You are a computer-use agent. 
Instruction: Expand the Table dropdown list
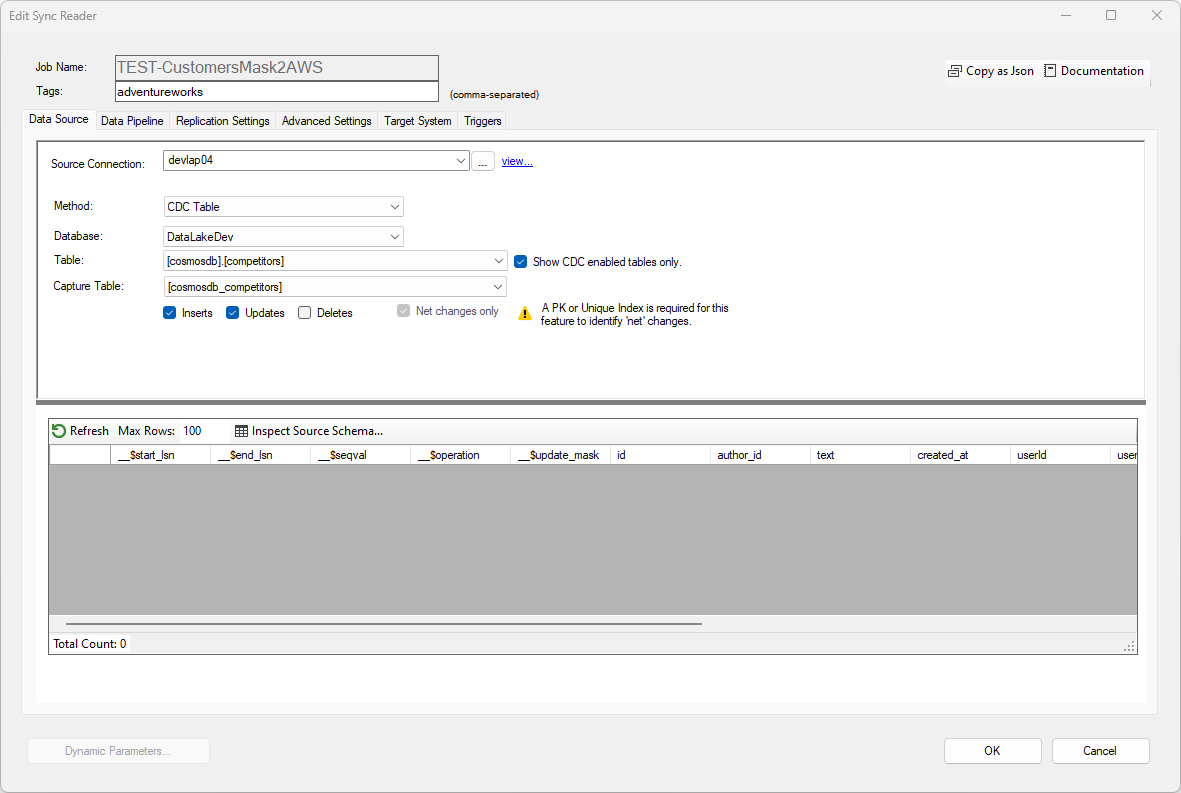tap(499, 261)
